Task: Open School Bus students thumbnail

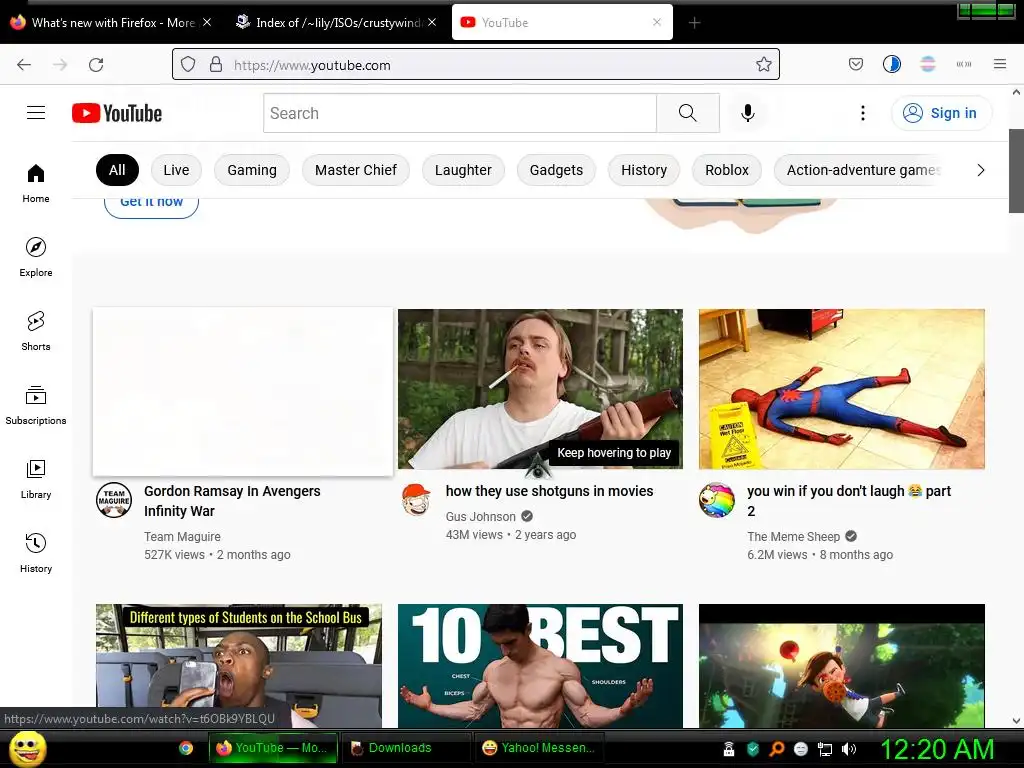Action: (239, 666)
